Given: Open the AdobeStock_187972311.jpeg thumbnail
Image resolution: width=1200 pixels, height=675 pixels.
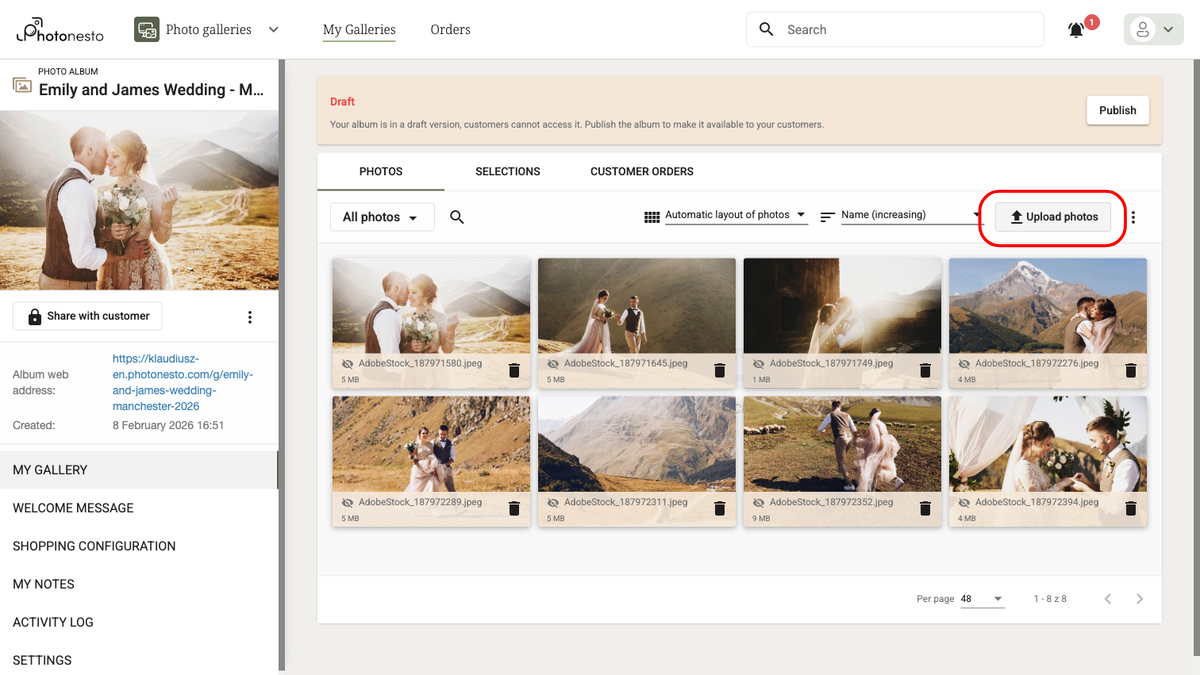Looking at the screenshot, I should [x=636, y=445].
